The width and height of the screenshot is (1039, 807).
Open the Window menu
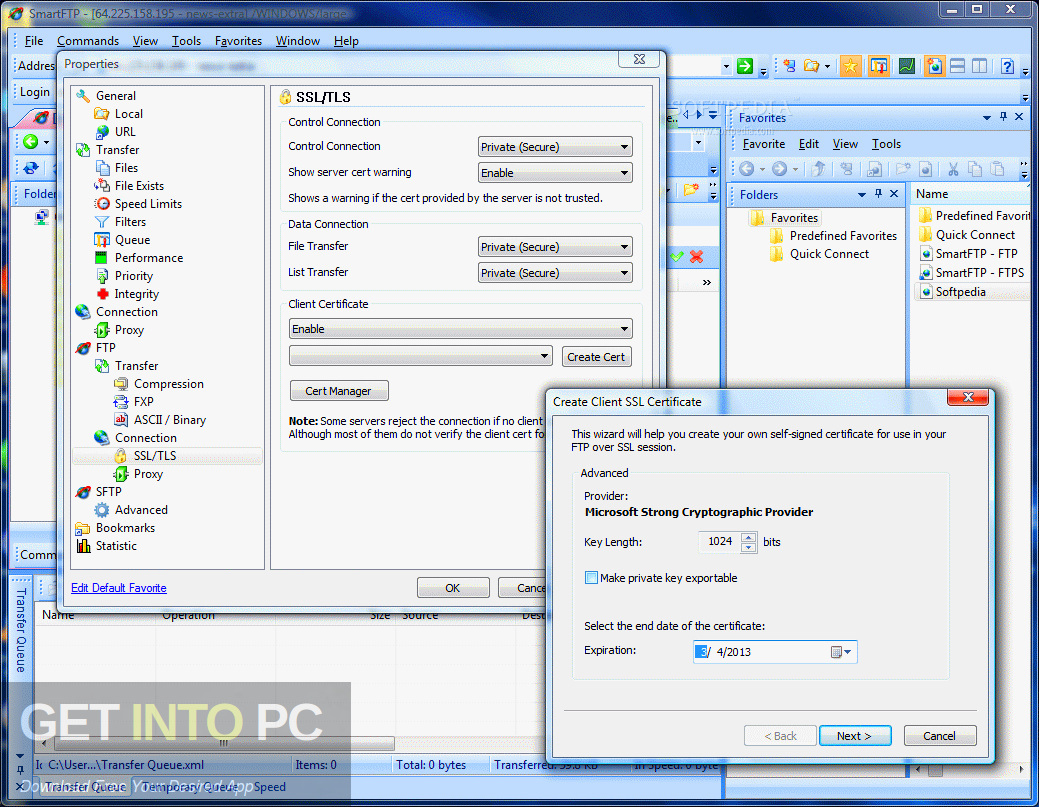[x=298, y=41]
